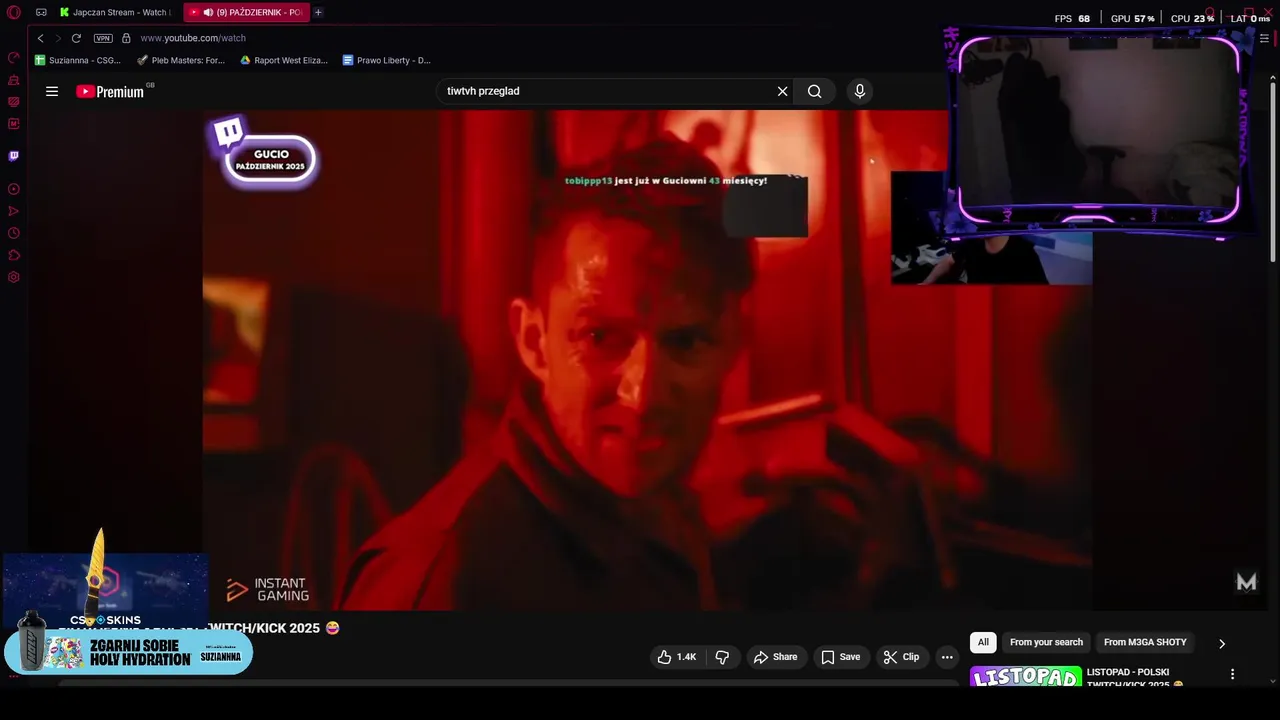This screenshot has height=720, width=1280.
Task: Click the video player area
Action: pos(647,360)
